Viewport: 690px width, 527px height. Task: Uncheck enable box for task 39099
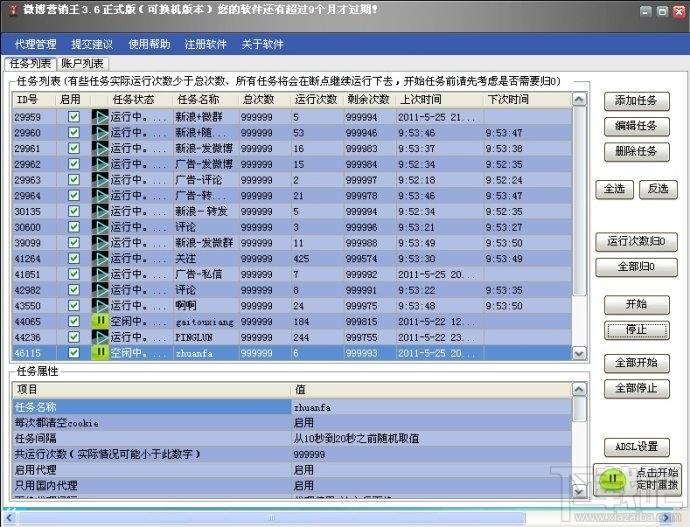pyautogui.click(x=74, y=242)
